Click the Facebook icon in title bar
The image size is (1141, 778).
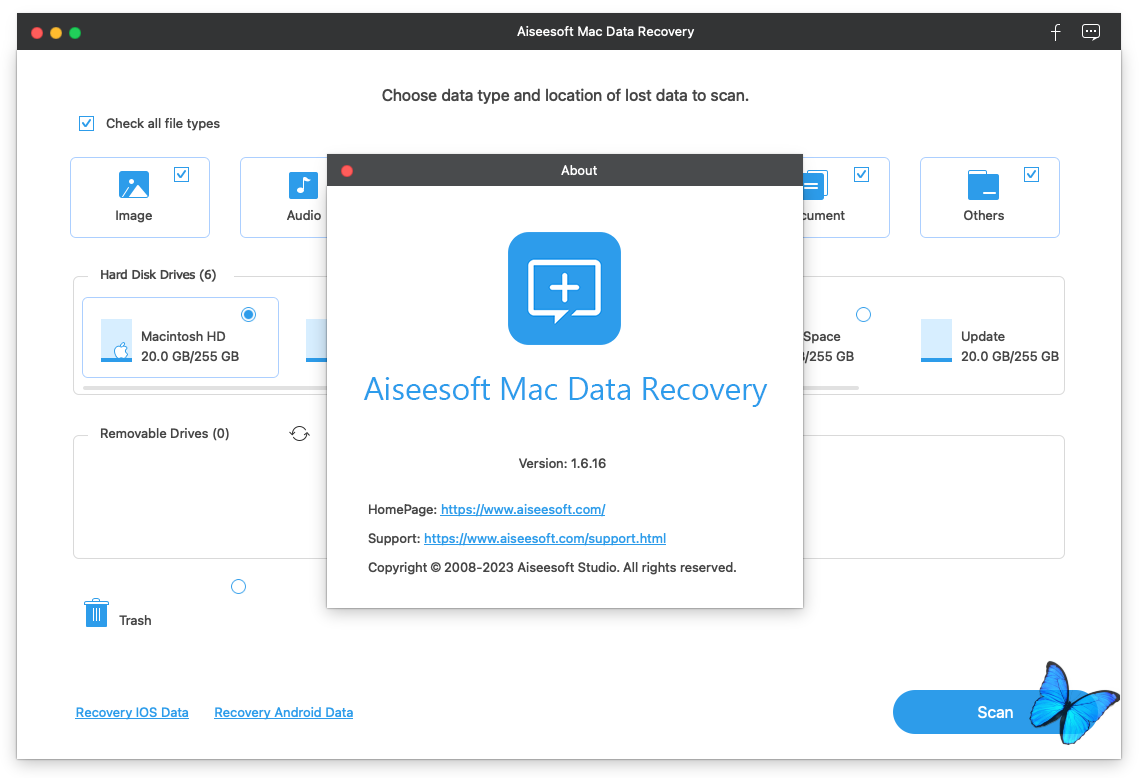[x=1055, y=32]
